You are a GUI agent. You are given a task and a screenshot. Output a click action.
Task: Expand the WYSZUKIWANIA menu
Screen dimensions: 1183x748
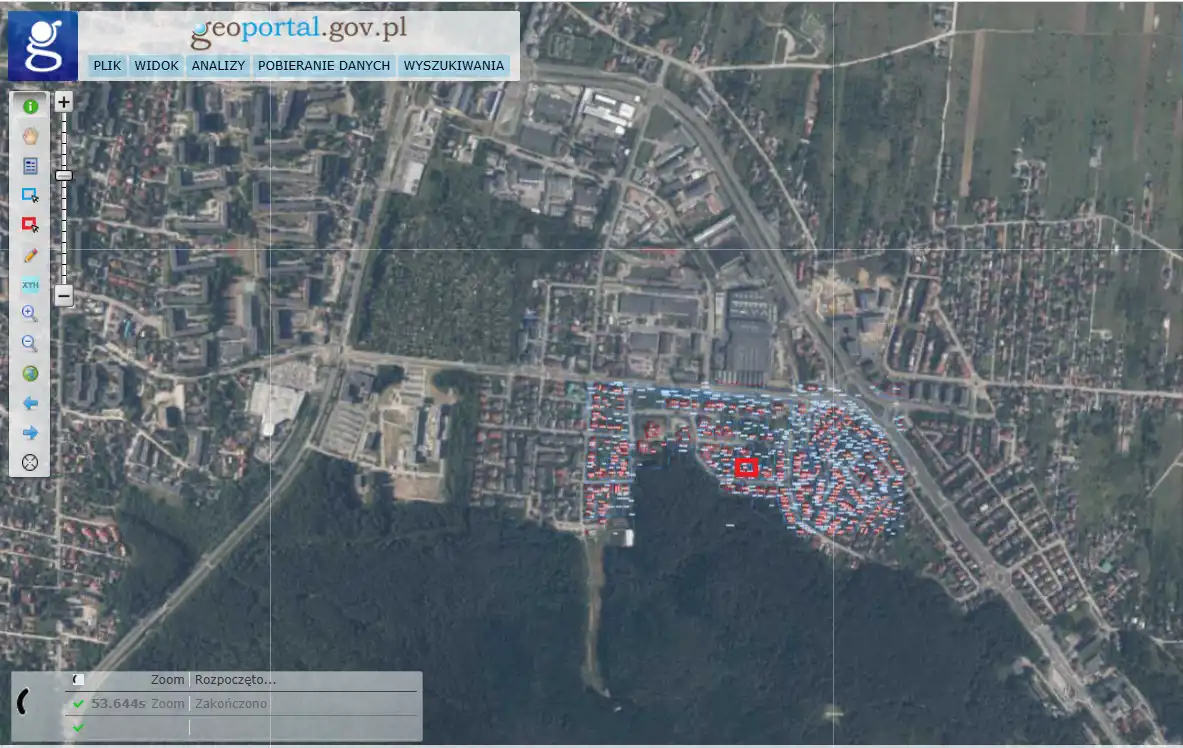pos(453,66)
